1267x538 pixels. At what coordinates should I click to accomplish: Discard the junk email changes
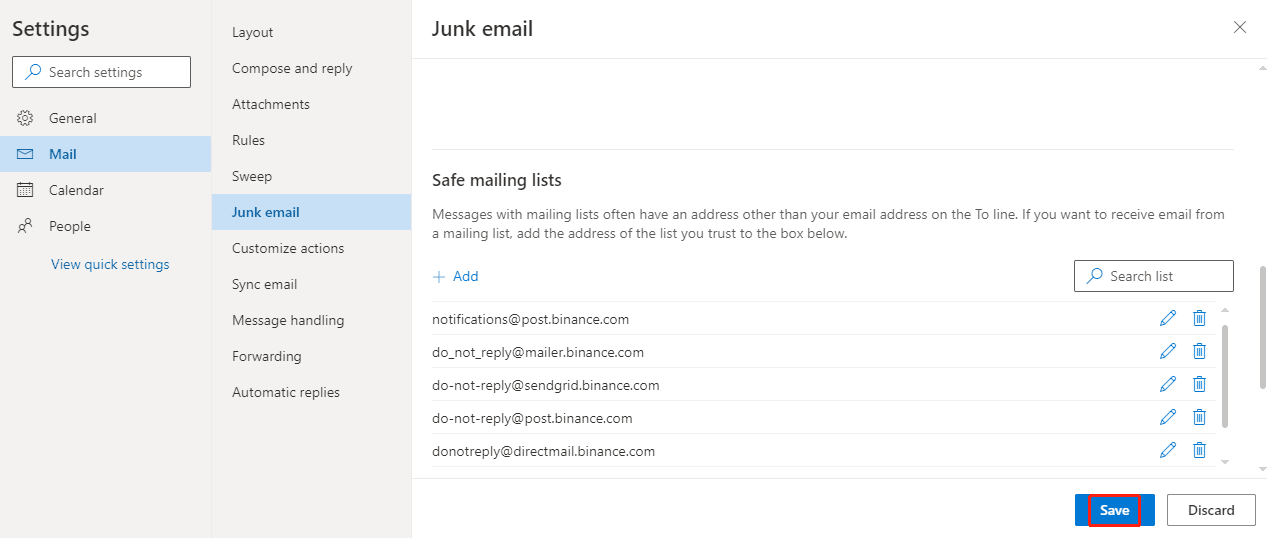tap(1211, 510)
